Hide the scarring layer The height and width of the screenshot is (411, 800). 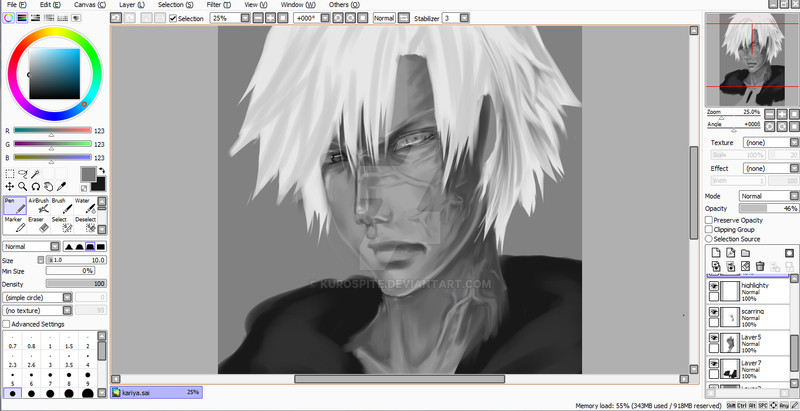[x=714, y=312]
